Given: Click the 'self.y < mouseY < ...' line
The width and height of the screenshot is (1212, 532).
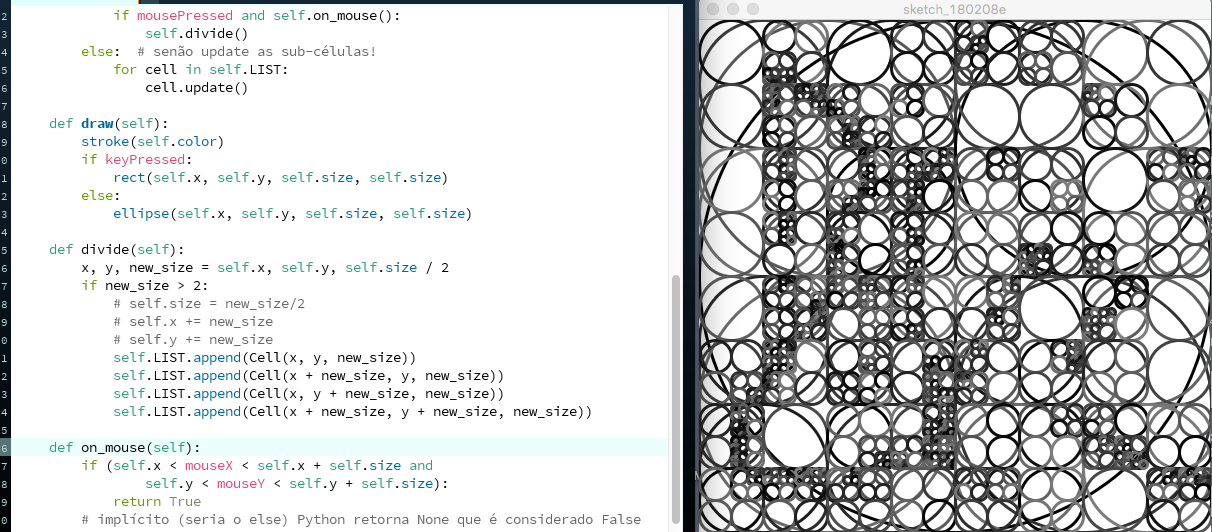Looking at the screenshot, I should point(296,483).
